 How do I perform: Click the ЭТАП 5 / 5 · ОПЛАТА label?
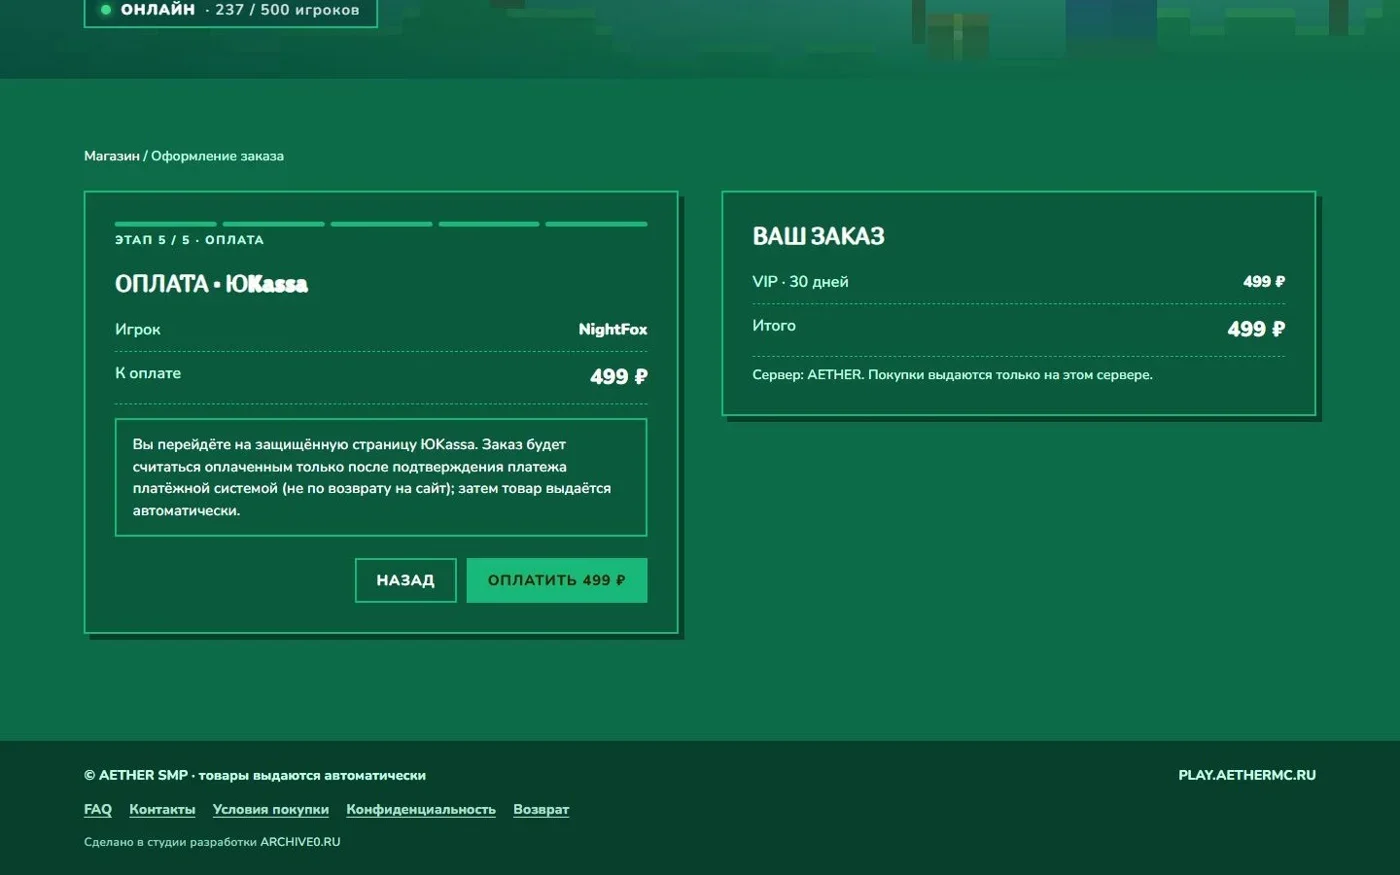click(189, 240)
